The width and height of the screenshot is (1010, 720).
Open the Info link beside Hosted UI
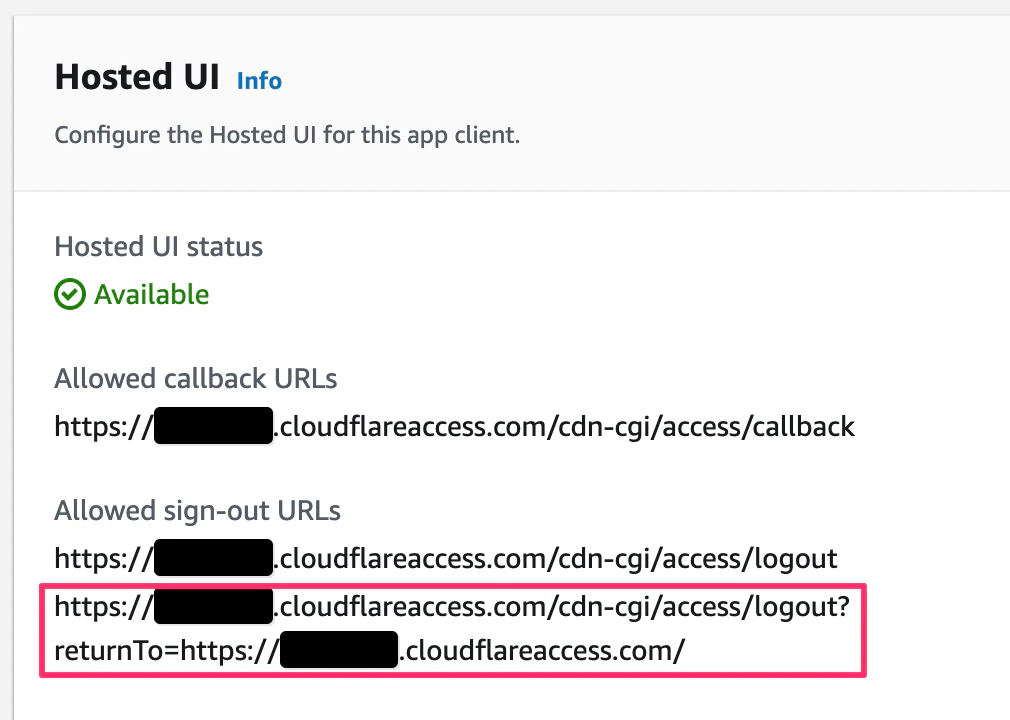pos(259,81)
